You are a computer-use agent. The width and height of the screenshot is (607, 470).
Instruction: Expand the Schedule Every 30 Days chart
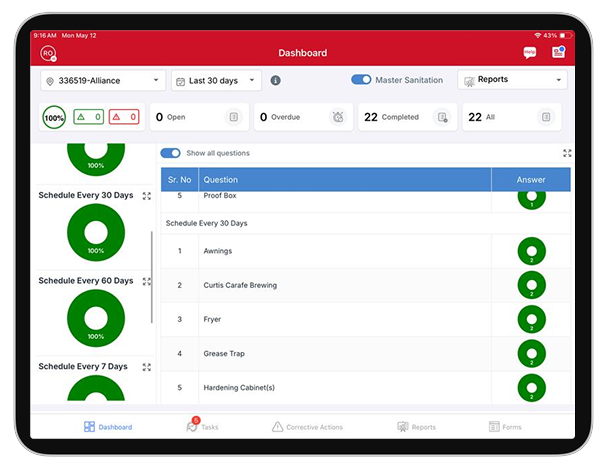[147, 196]
